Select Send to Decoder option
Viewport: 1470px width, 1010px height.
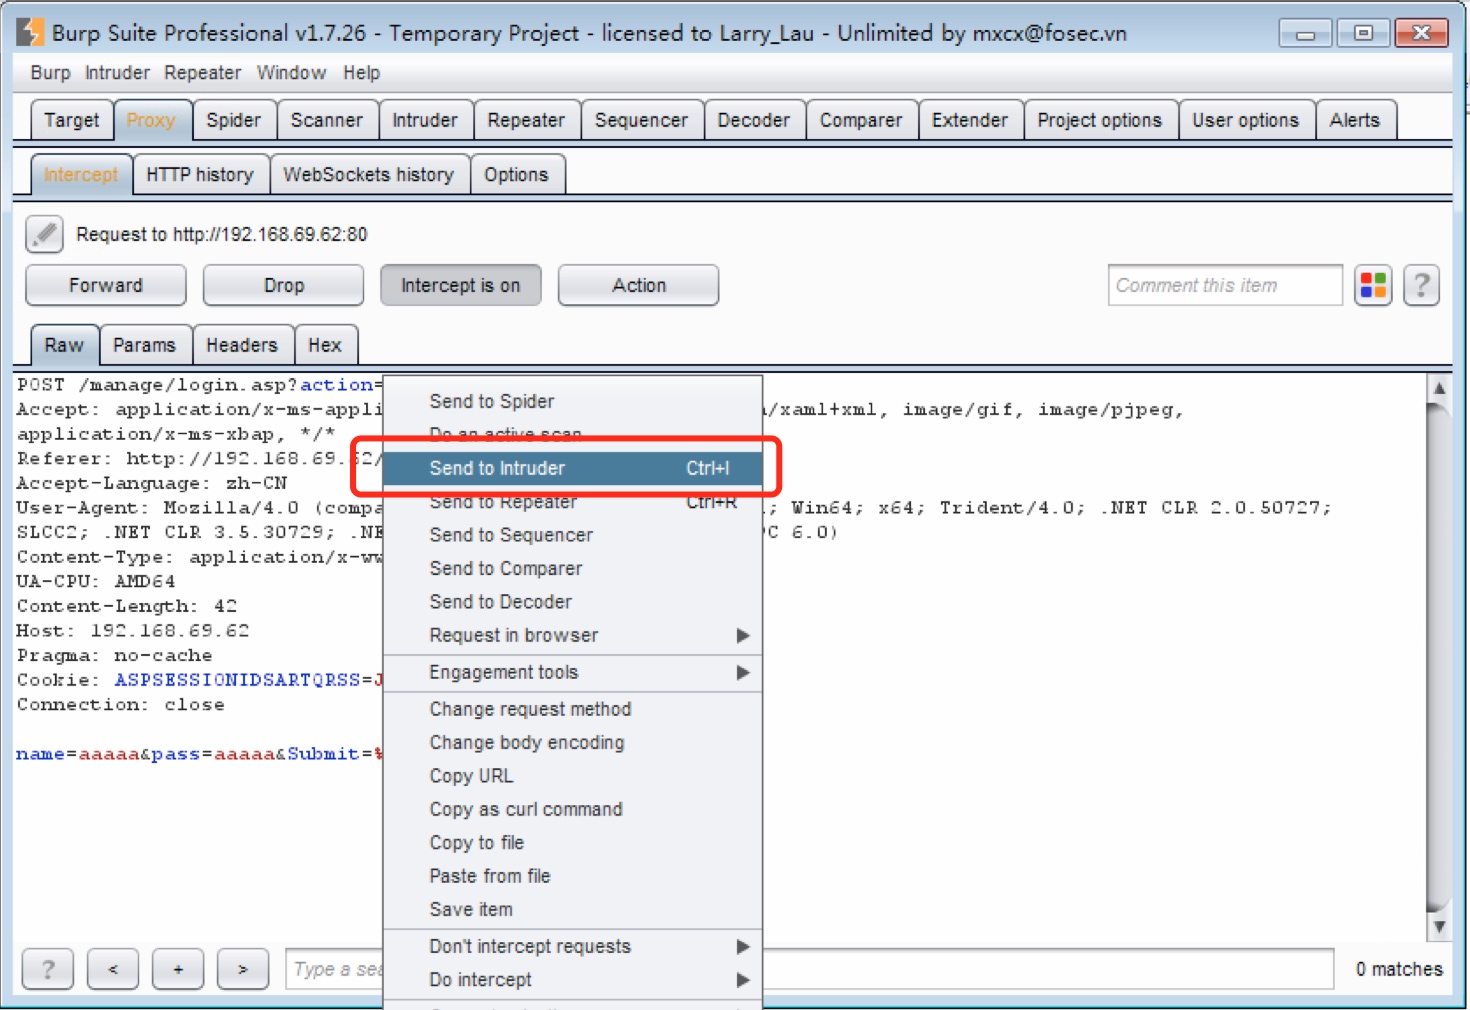(x=573, y=602)
